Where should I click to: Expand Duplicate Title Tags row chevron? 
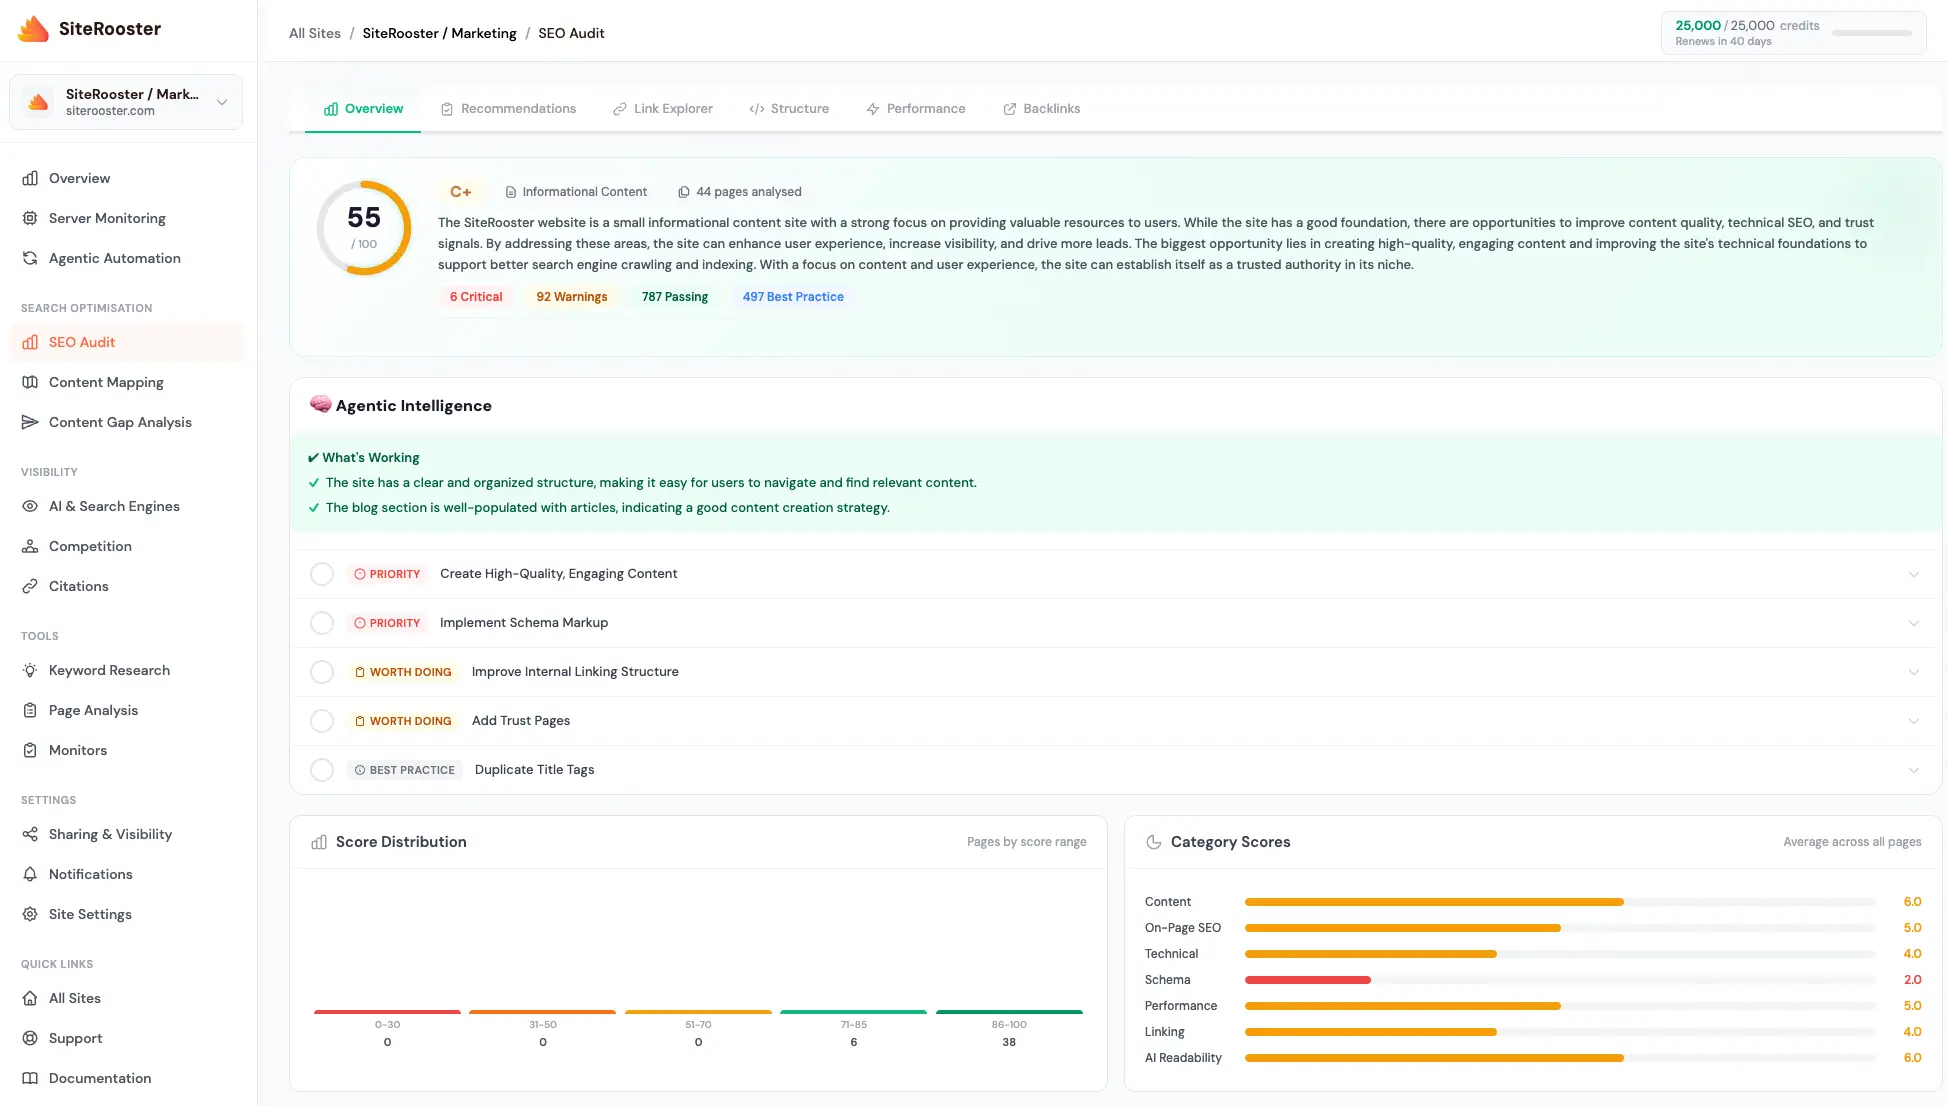coord(1913,770)
